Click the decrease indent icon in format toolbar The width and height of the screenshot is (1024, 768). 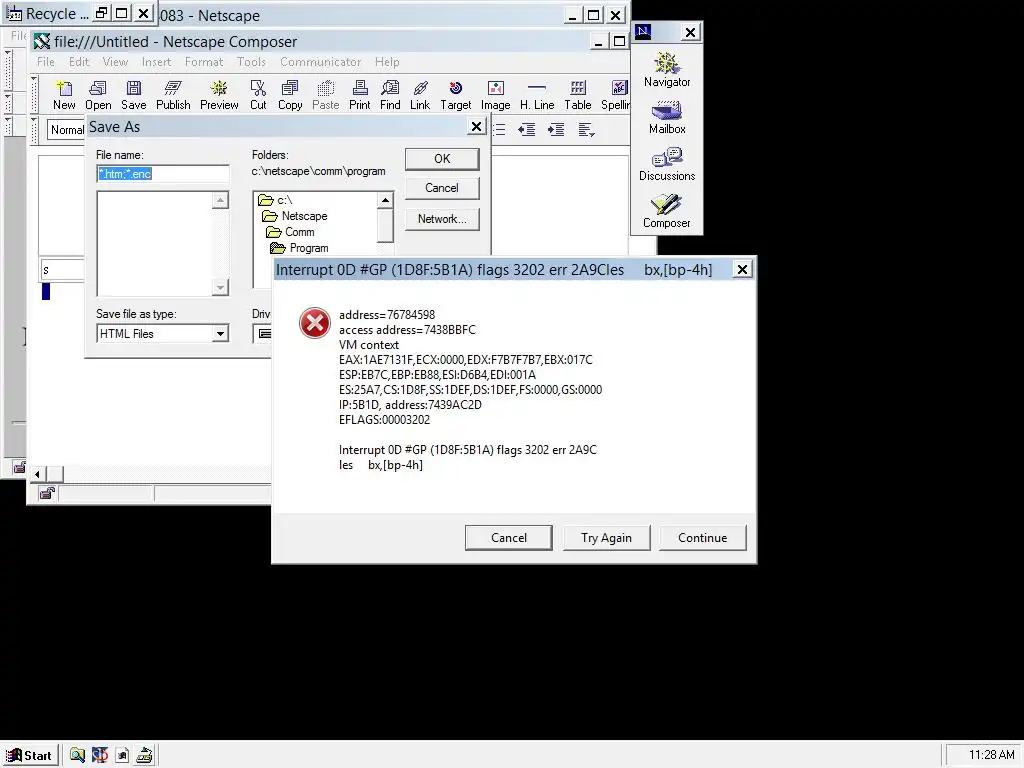526,129
